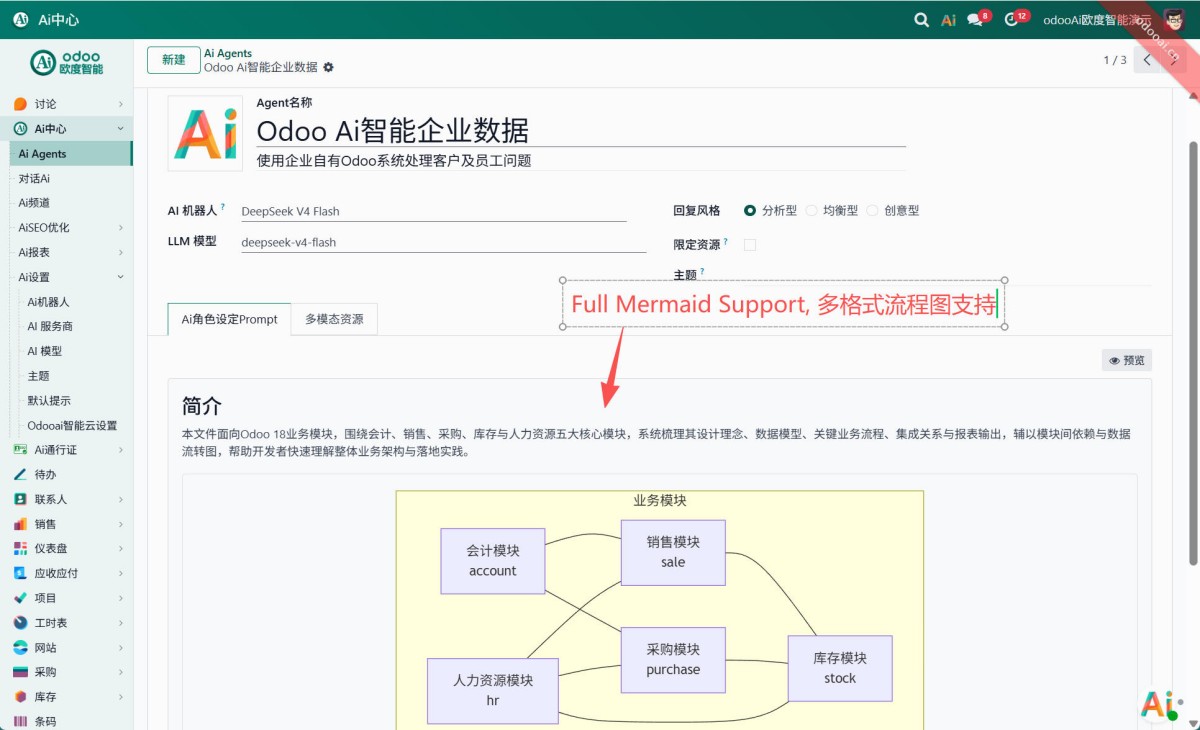Open activities clock icon with badge 12
This screenshot has height=730, width=1200.
[1013, 19]
